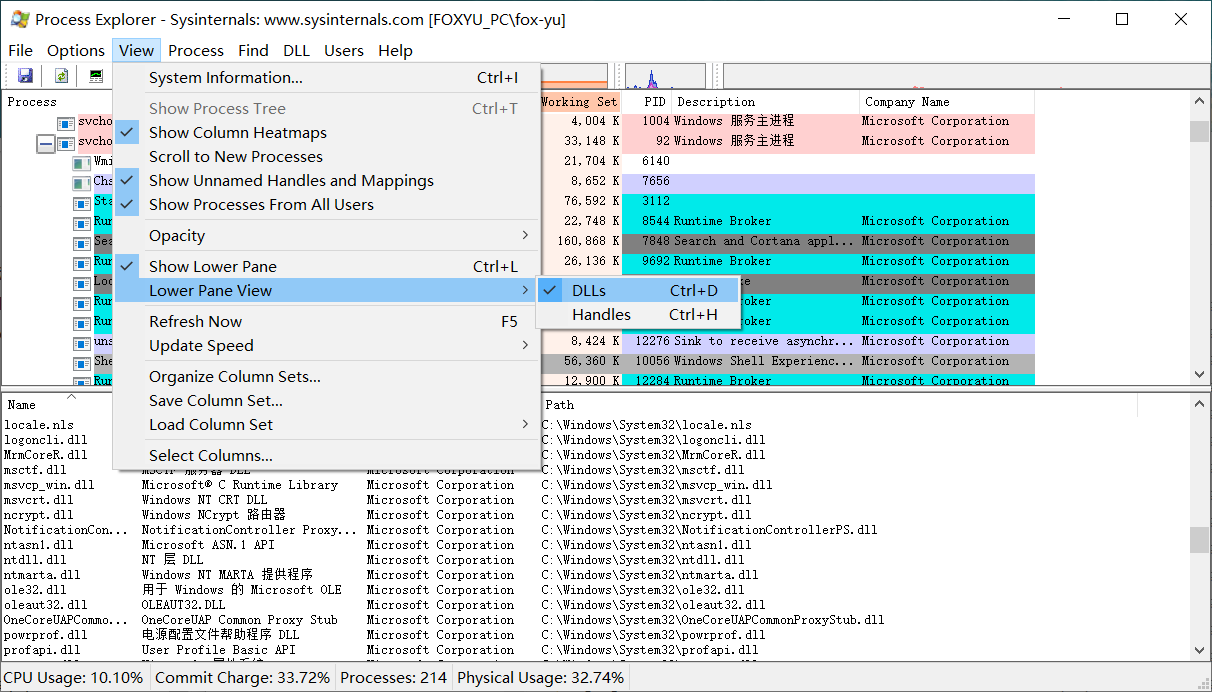Expand the Lower Pane View submenu
1212x692 pixels.
[x=327, y=290]
